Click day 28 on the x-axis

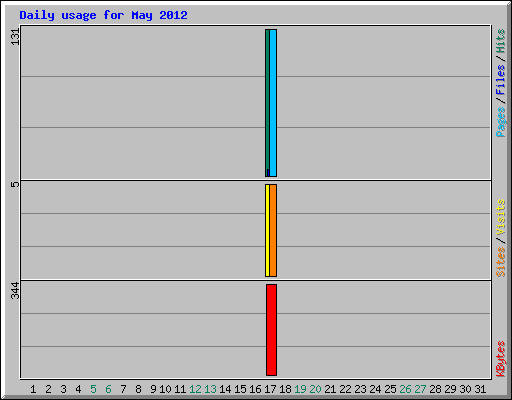point(435,389)
